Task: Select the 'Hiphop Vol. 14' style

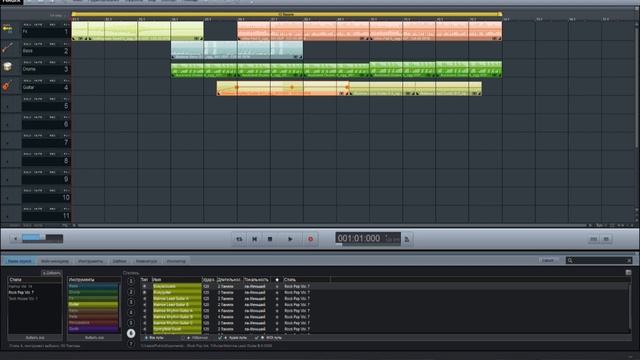Action: pyautogui.click(x=20, y=287)
